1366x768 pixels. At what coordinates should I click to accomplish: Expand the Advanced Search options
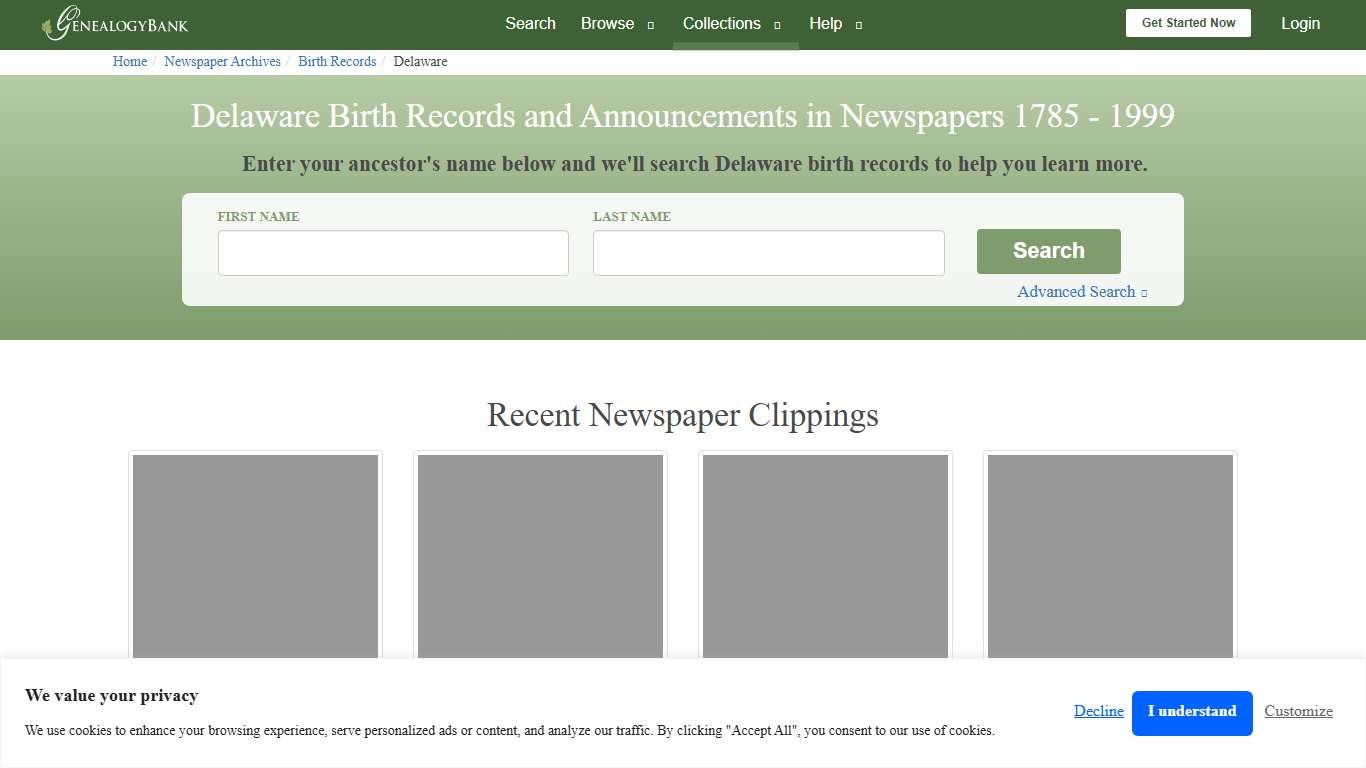tap(1076, 291)
